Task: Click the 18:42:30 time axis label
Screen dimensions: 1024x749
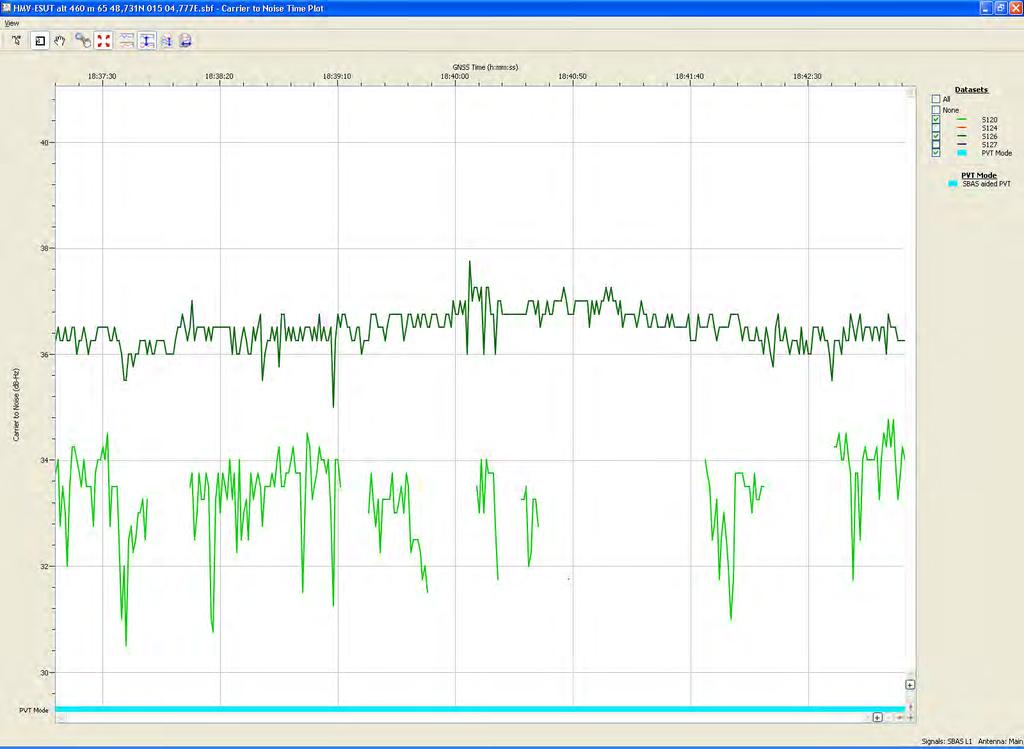Action: coord(807,76)
